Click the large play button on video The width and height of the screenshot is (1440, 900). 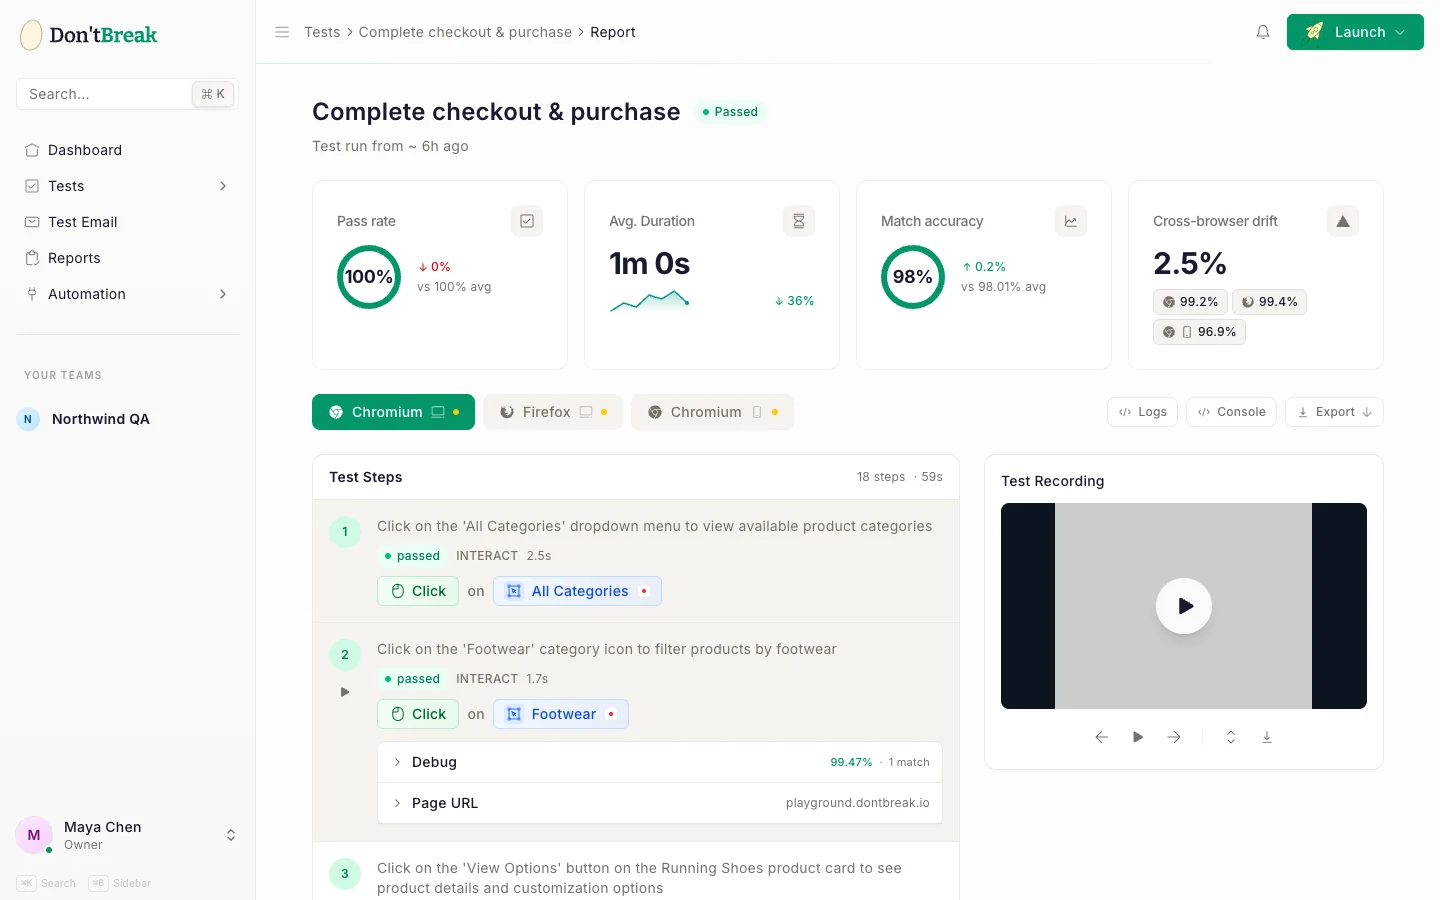pyautogui.click(x=1184, y=606)
